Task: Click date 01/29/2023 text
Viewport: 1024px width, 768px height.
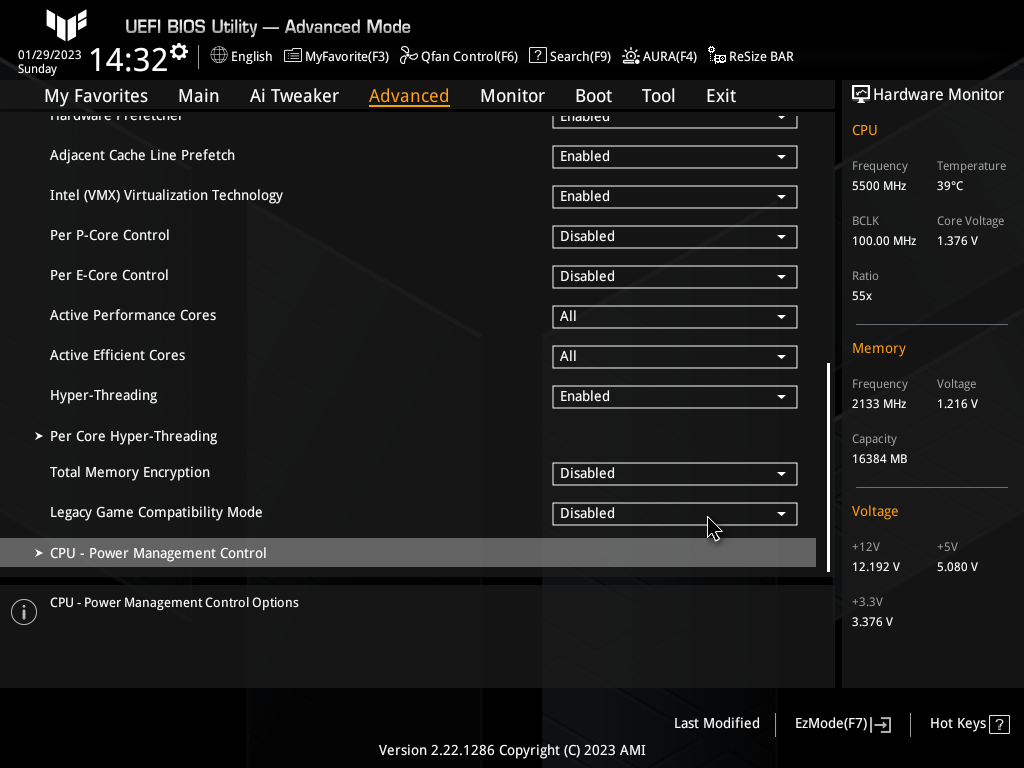Action: [x=50, y=55]
